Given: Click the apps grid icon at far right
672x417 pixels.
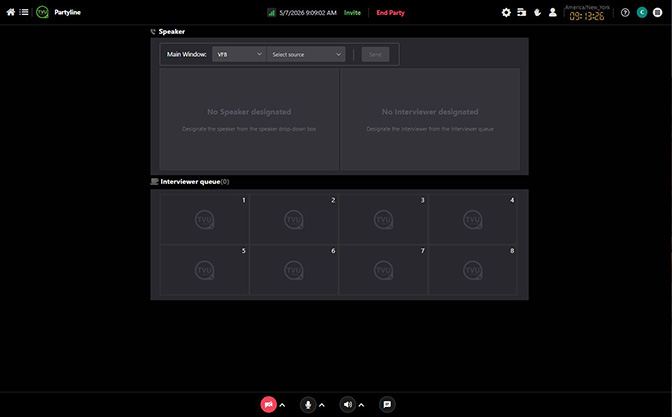Looking at the screenshot, I should [x=657, y=12].
